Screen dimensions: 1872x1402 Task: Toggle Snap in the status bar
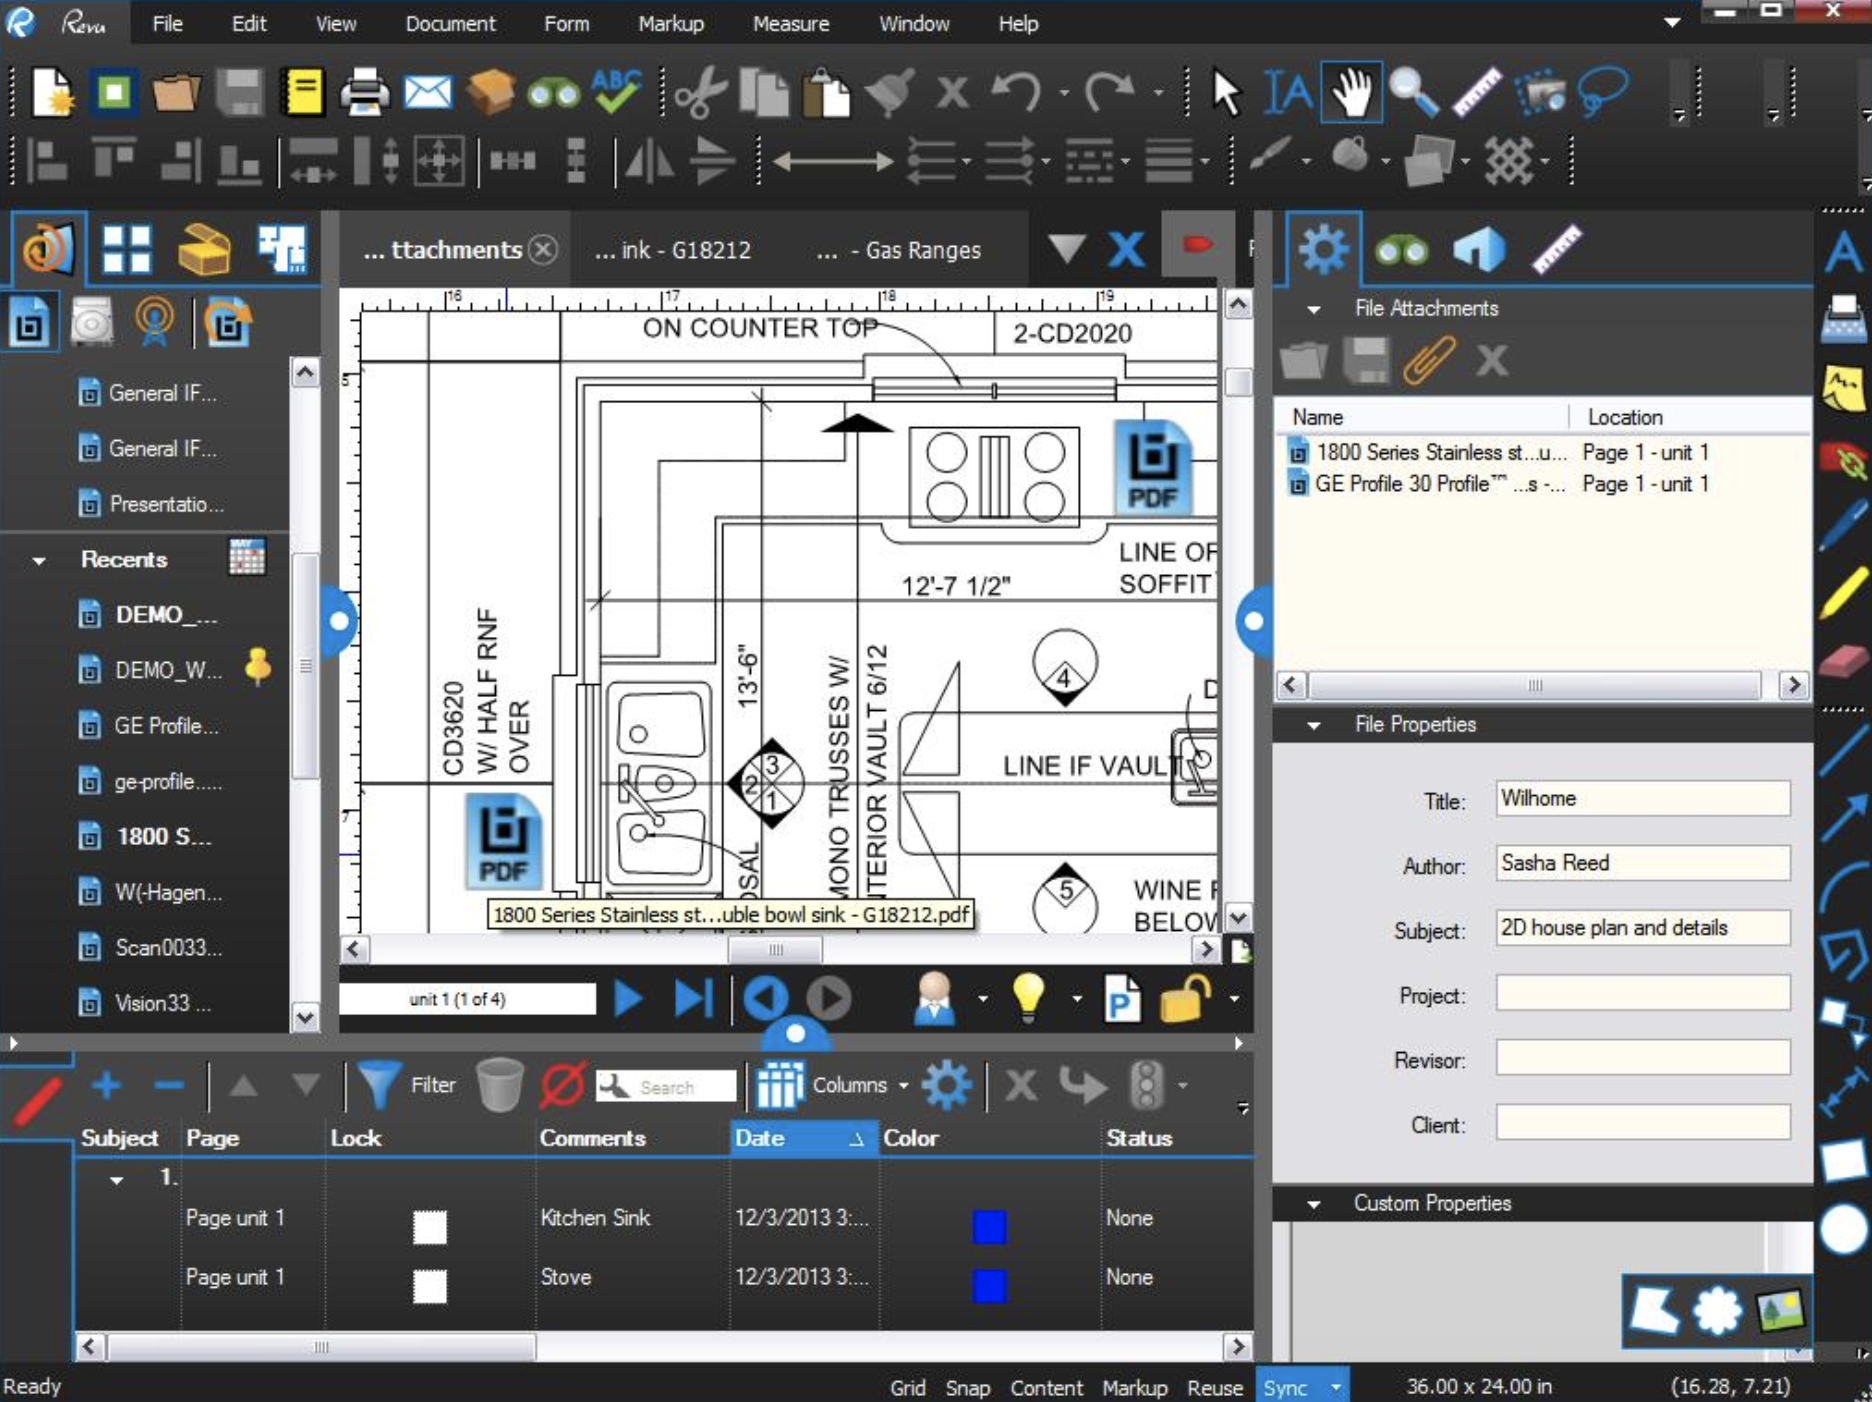967,1387
